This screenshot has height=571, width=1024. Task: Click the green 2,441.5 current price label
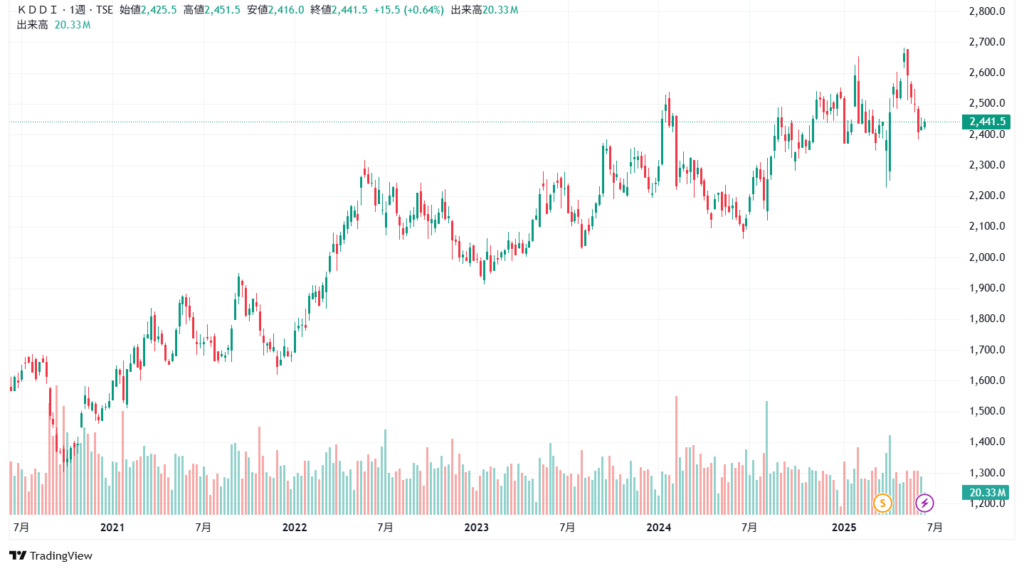[986, 122]
